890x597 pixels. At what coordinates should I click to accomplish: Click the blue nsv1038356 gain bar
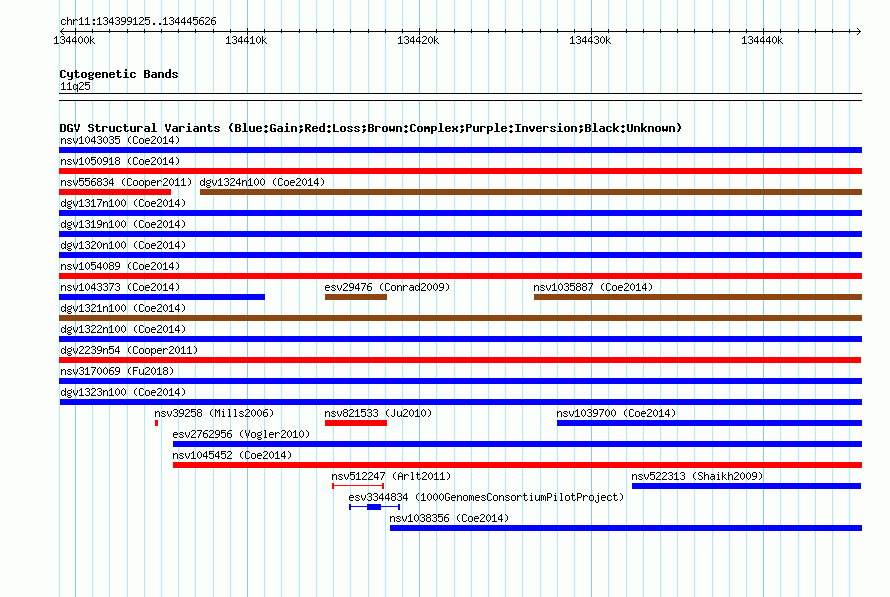625,528
